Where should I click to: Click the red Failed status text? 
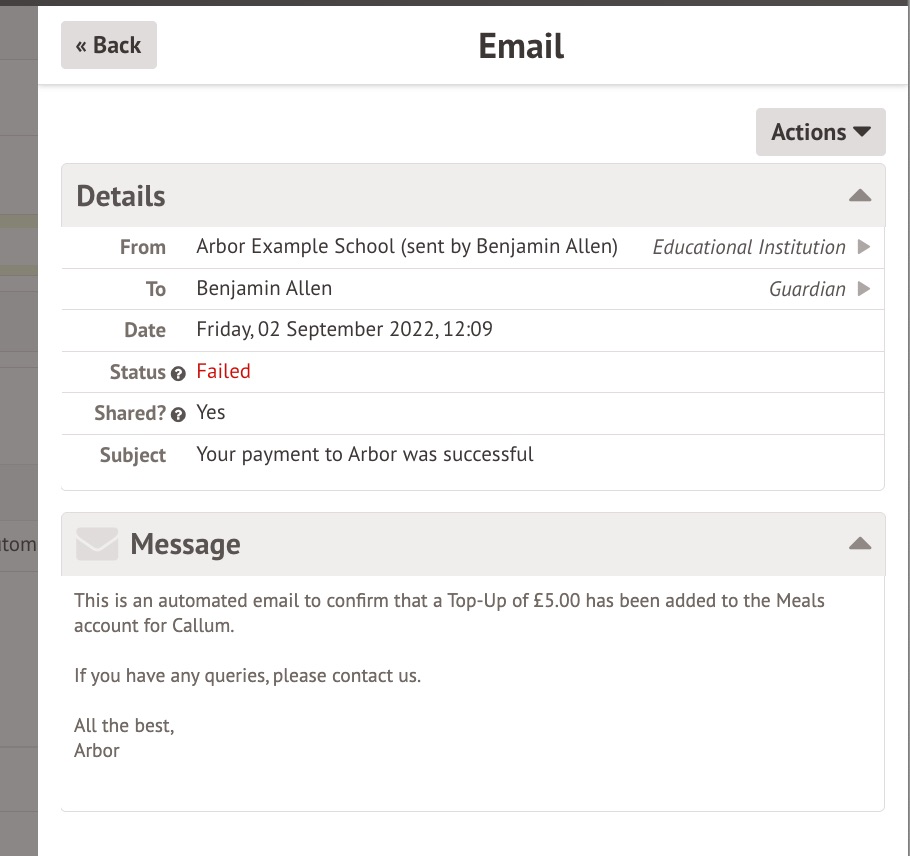223,371
